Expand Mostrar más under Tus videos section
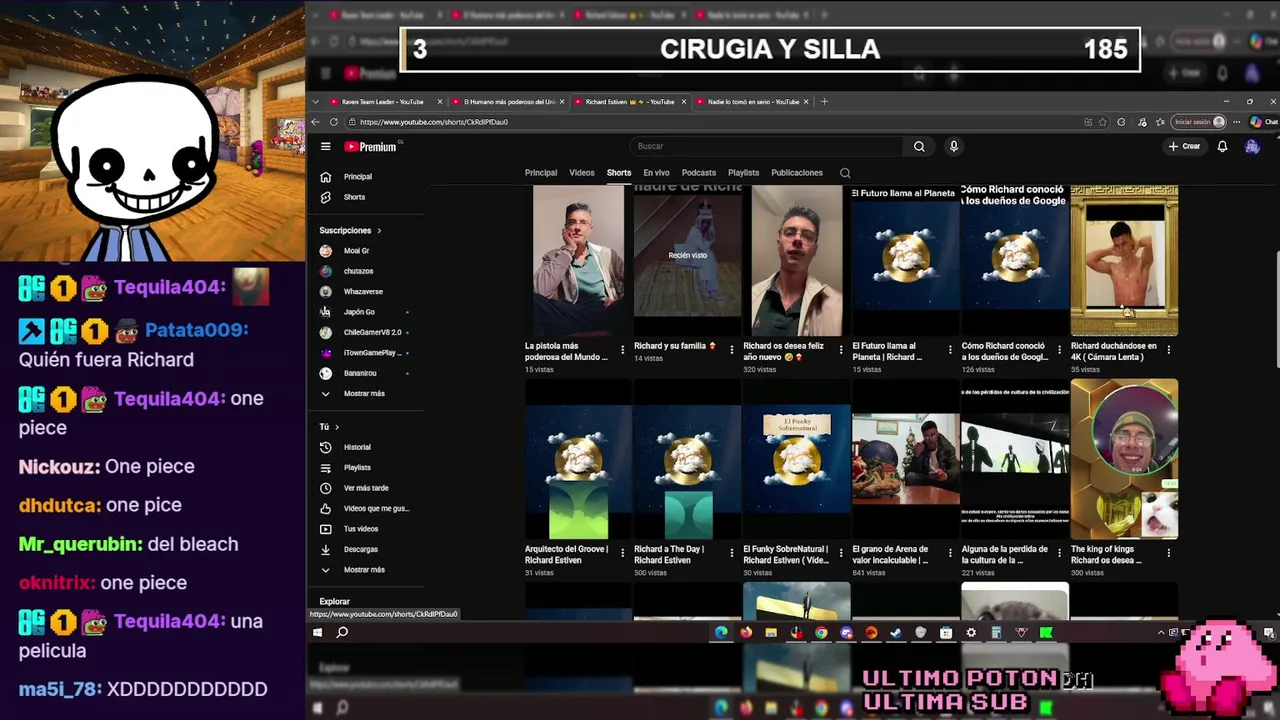This screenshot has height=720, width=1280. point(352,570)
